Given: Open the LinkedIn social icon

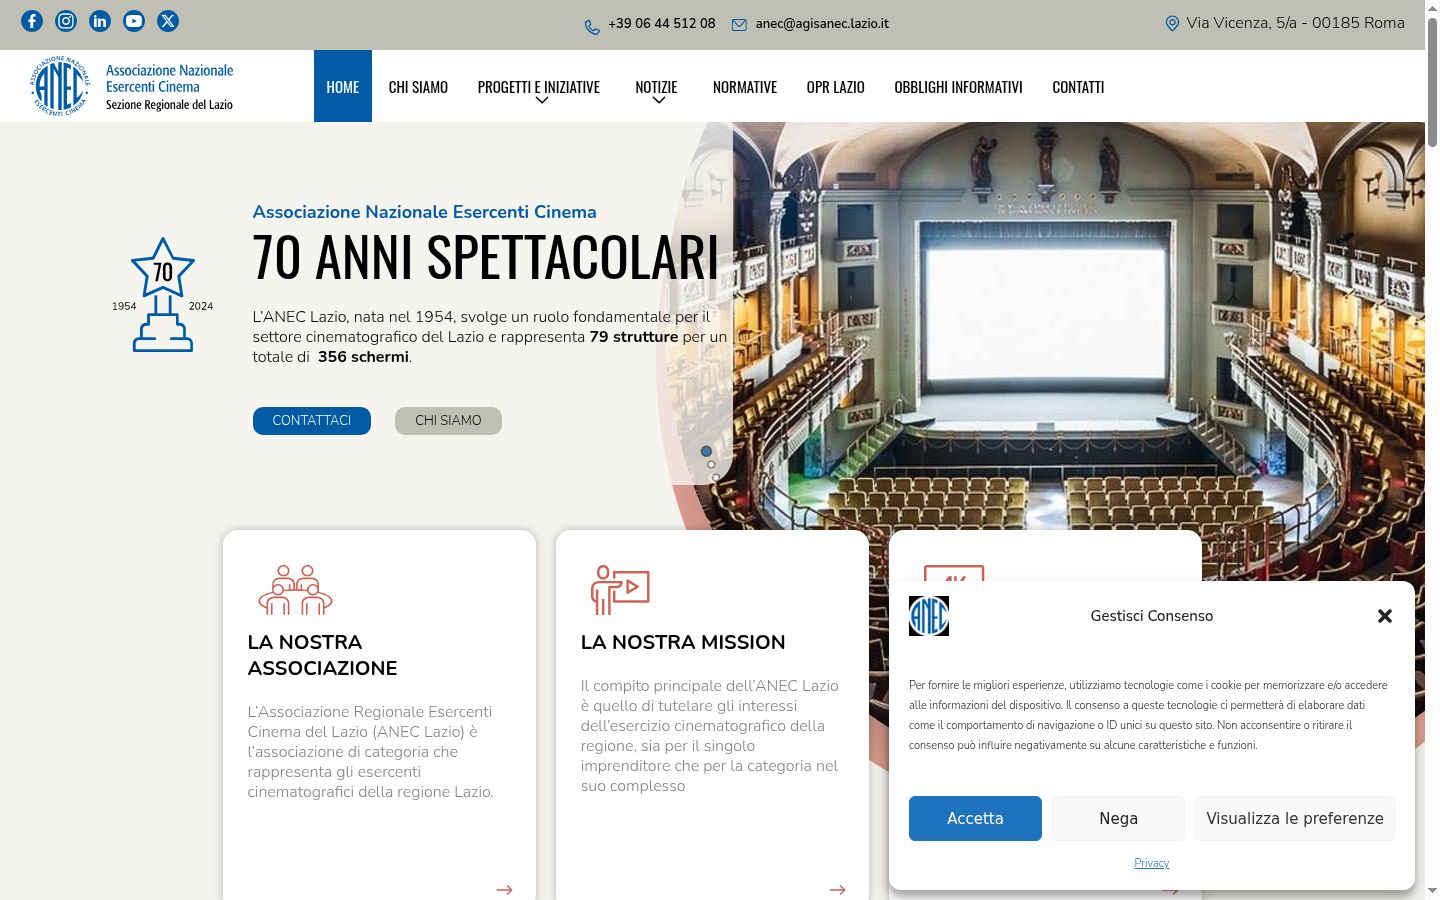Looking at the screenshot, I should [x=100, y=21].
